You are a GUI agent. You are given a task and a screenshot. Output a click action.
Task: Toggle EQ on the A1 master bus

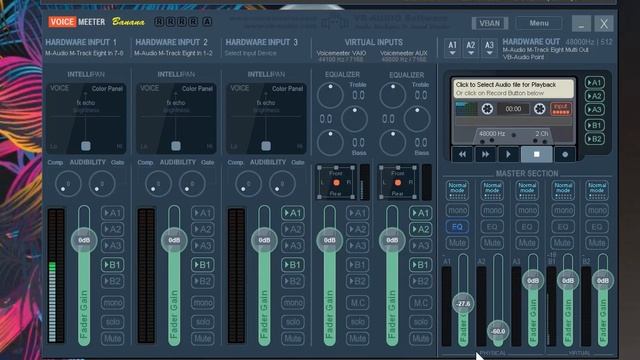point(457,227)
